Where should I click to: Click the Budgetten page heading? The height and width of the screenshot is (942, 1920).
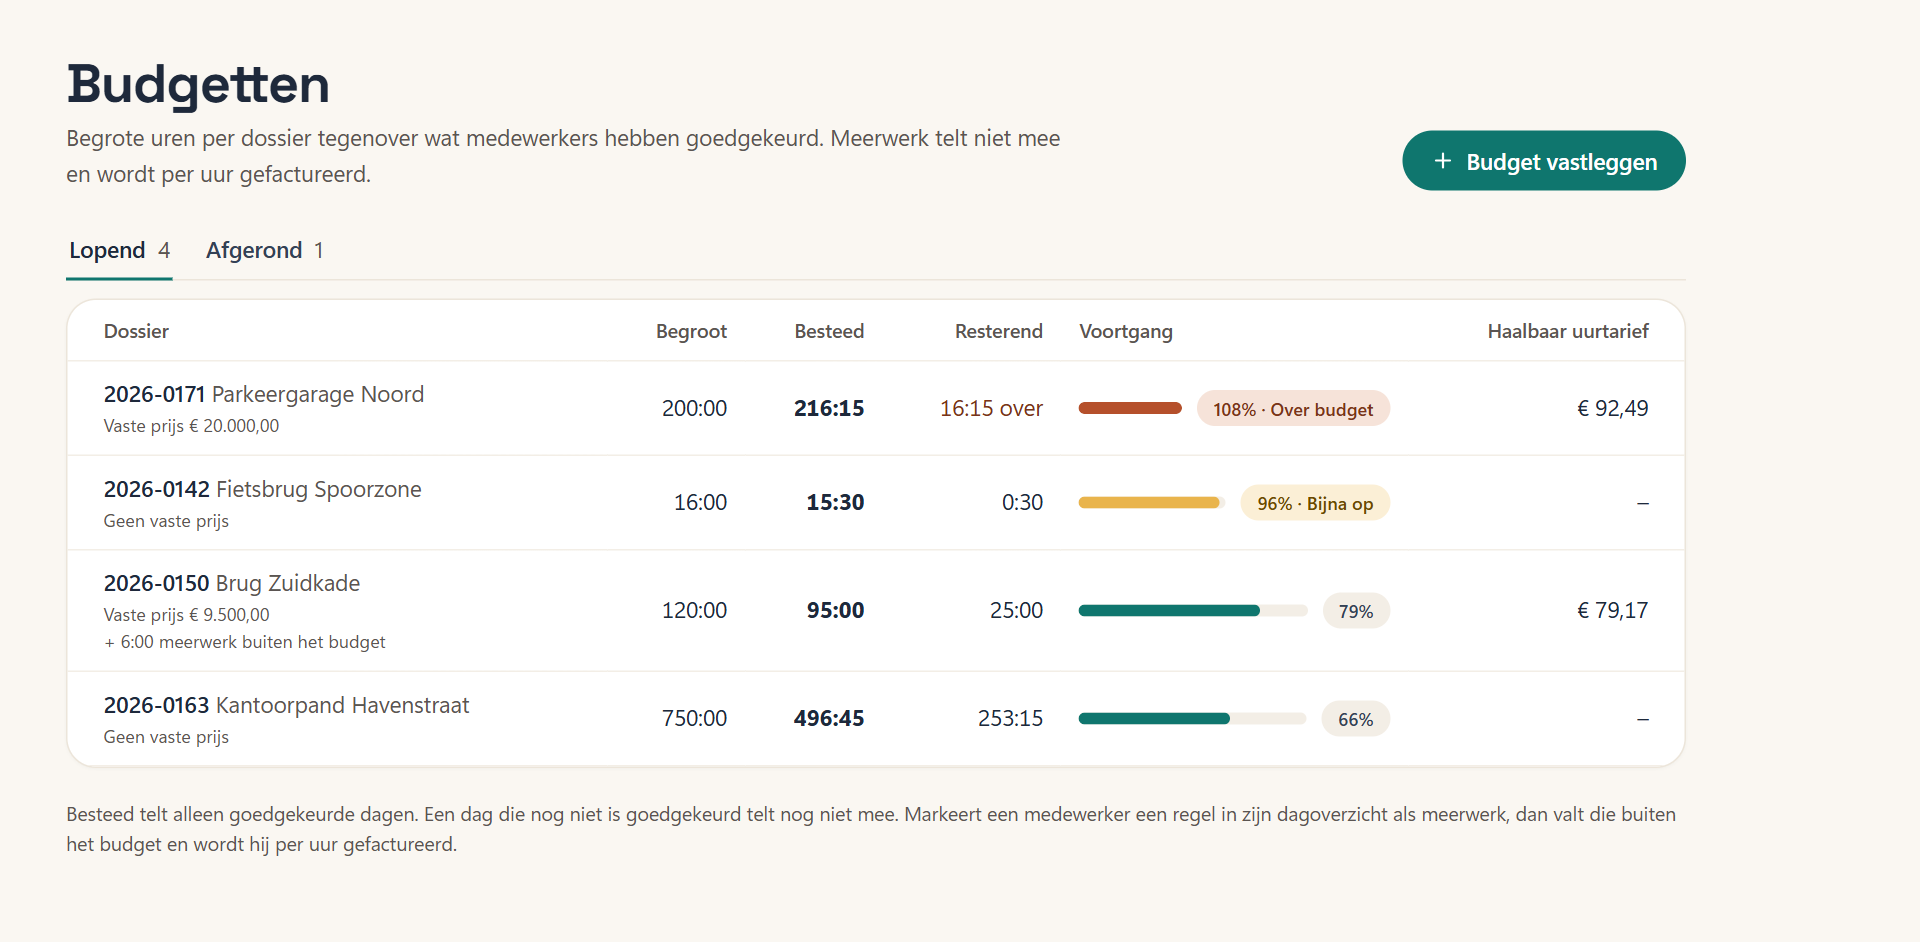[198, 84]
